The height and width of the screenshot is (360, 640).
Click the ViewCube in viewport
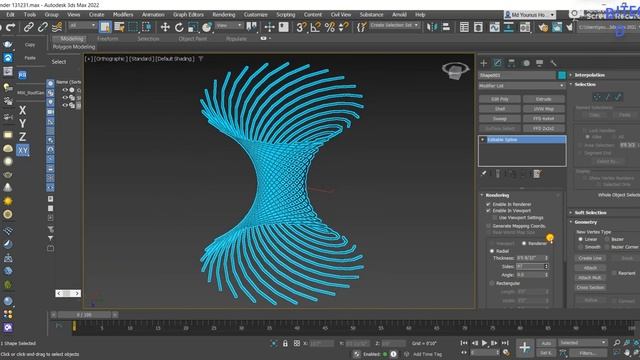click(455, 71)
